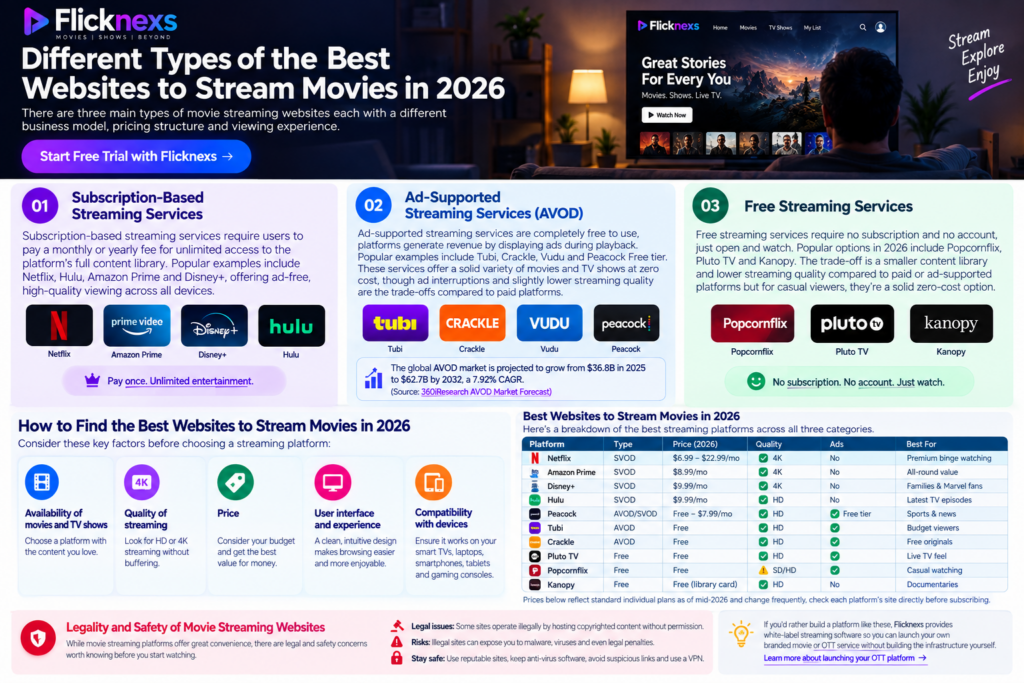Click the orange devices Compatibility icon
The width and height of the screenshot is (1024, 683).
[x=433, y=483]
